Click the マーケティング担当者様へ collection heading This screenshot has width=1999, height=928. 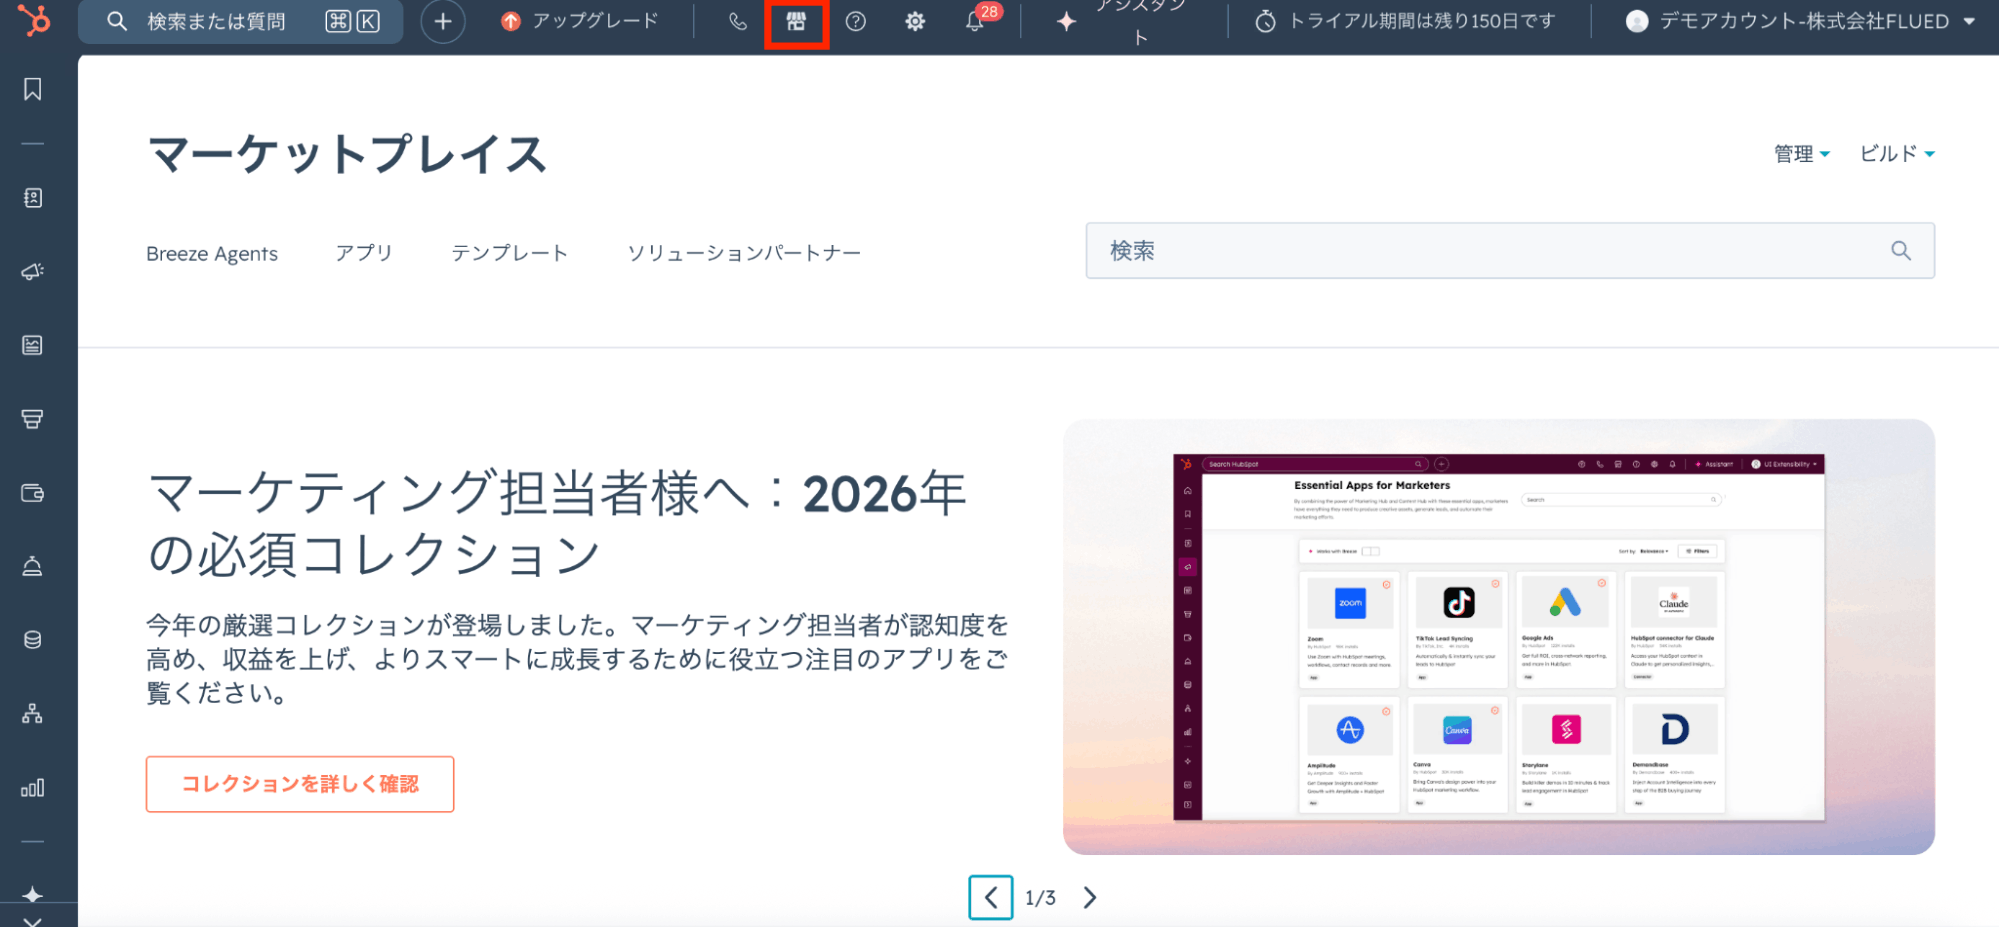pos(557,523)
